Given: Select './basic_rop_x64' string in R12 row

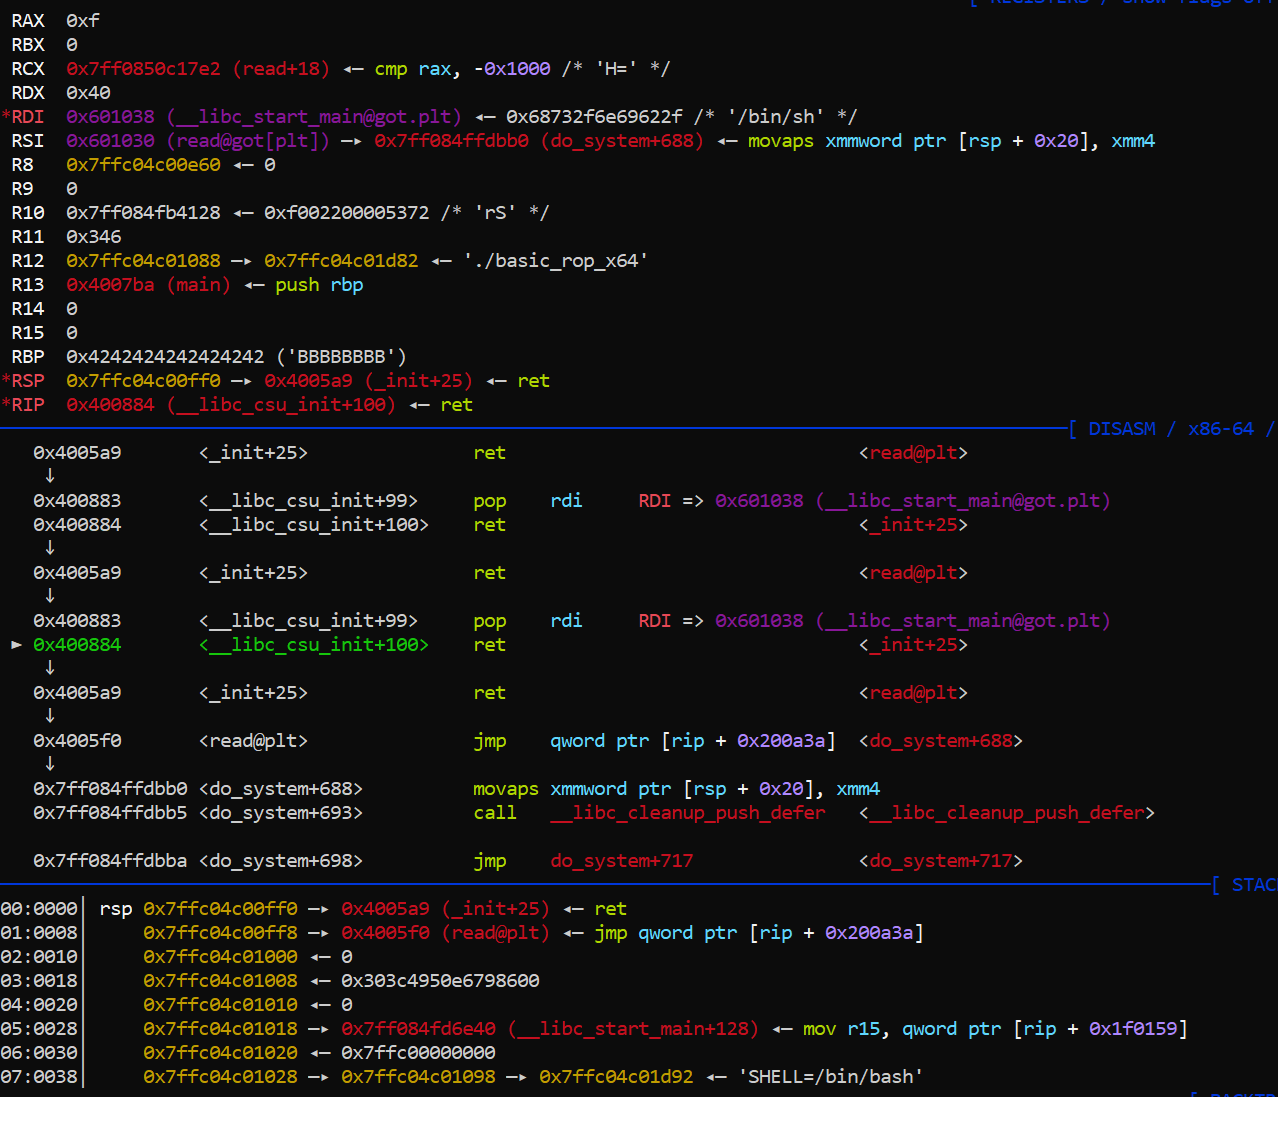Looking at the screenshot, I should coord(555,261).
